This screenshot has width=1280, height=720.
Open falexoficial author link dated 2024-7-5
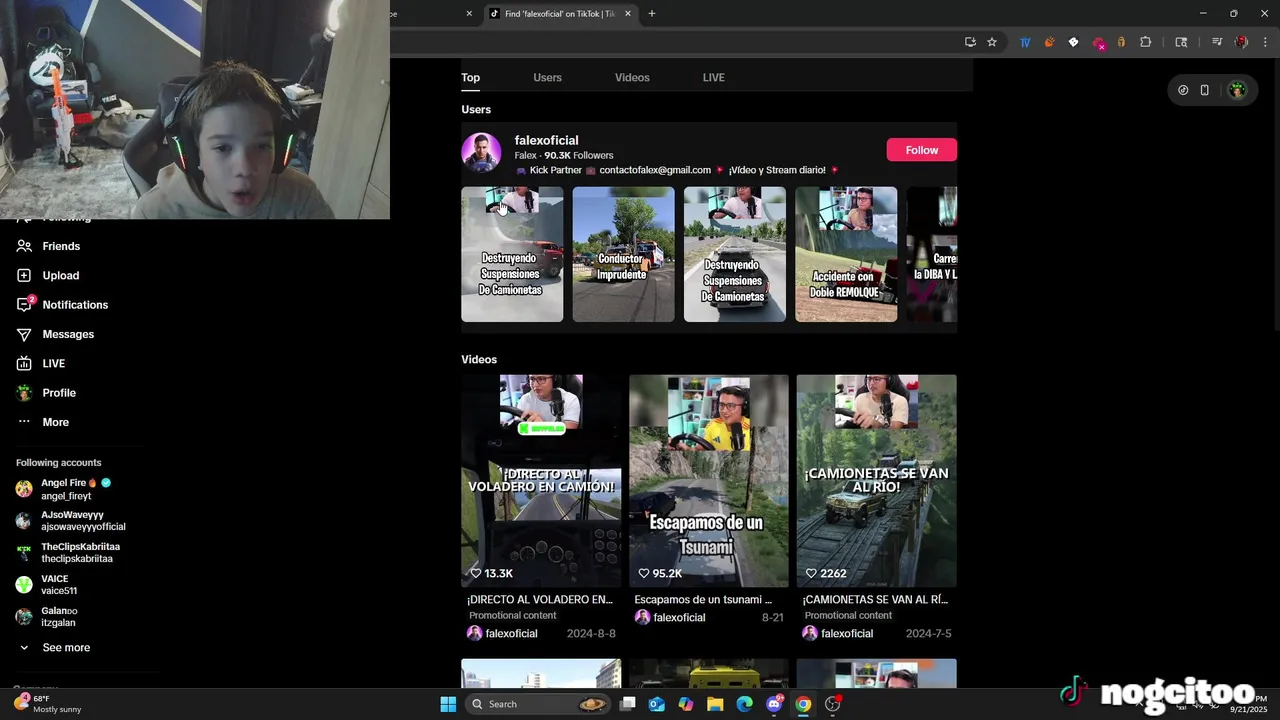pyautogui.click(x=838, y=634)
